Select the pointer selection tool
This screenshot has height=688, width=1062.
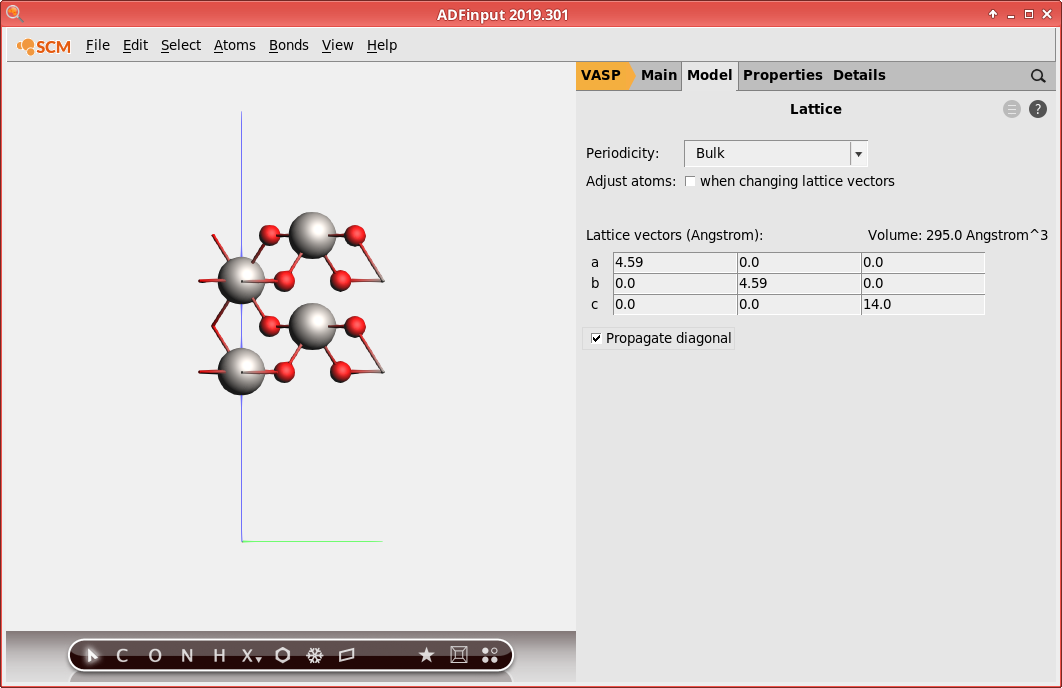pos(92,655)
